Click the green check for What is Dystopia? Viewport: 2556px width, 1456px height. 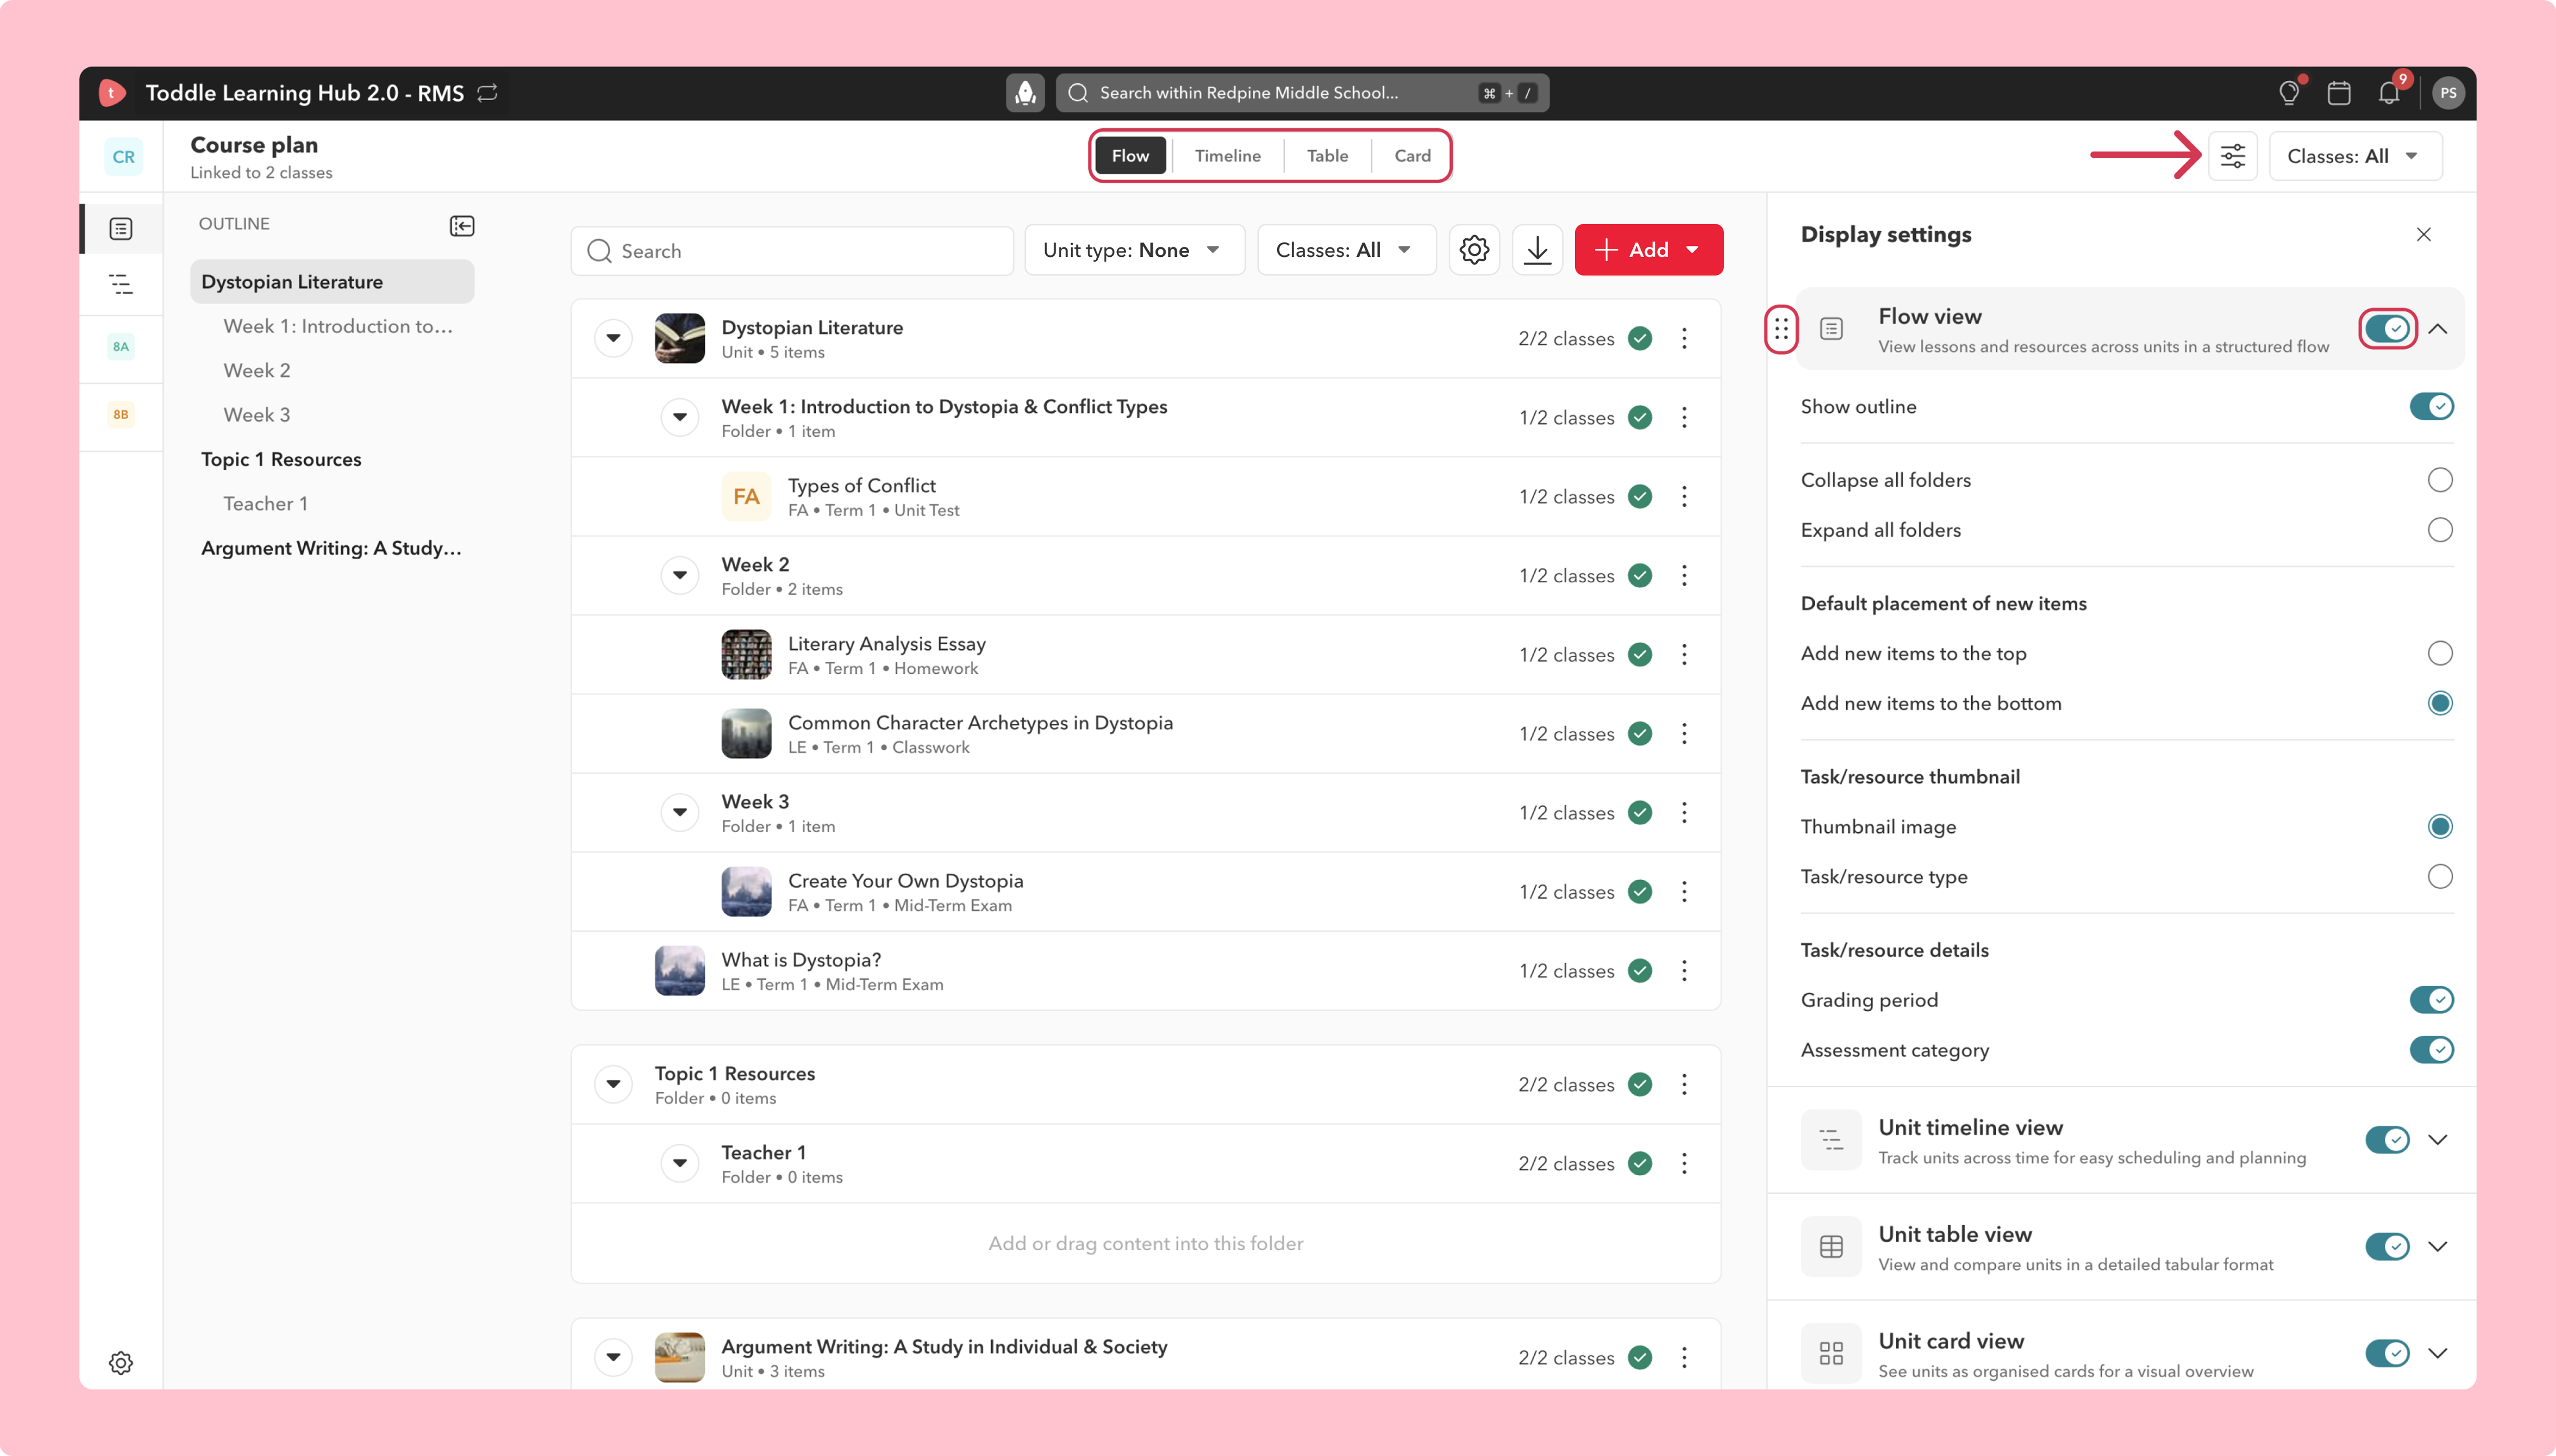click(x=1640, y=971)
